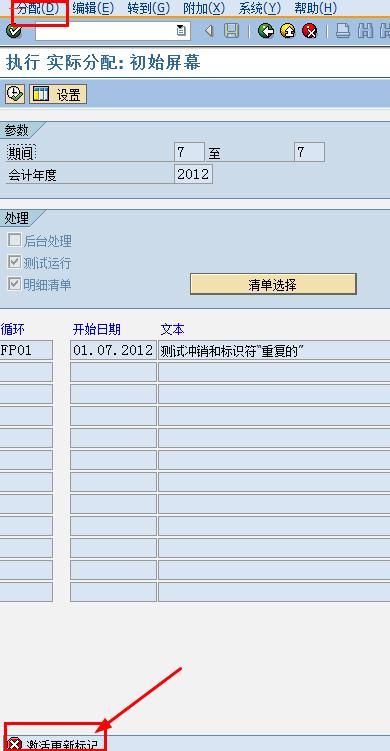Click the green Back arrow icon

(265, 32)
